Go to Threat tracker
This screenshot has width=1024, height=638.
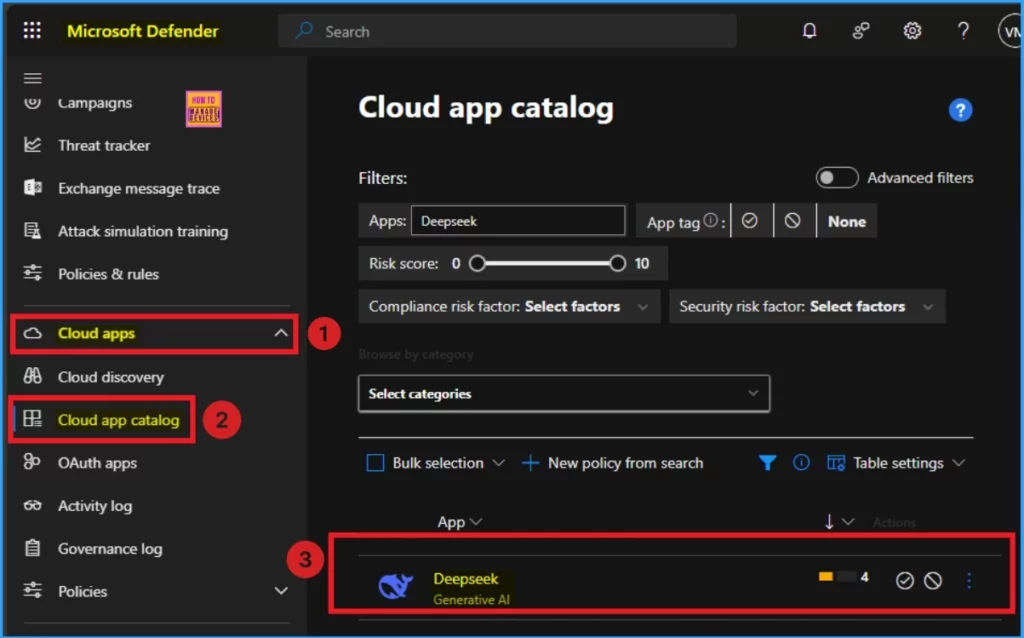104,146
